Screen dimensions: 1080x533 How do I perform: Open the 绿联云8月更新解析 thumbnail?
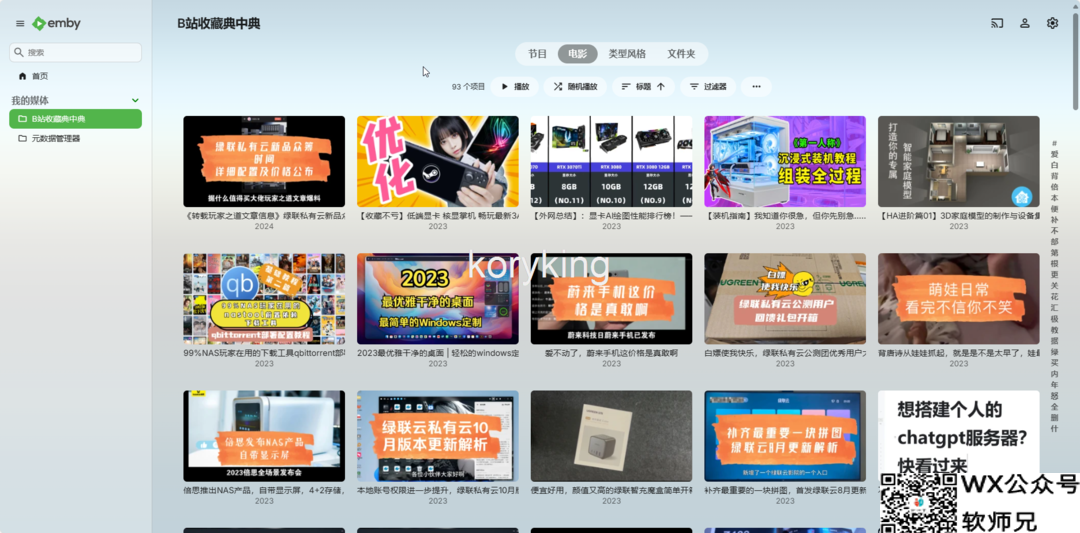tap(785, 436)
